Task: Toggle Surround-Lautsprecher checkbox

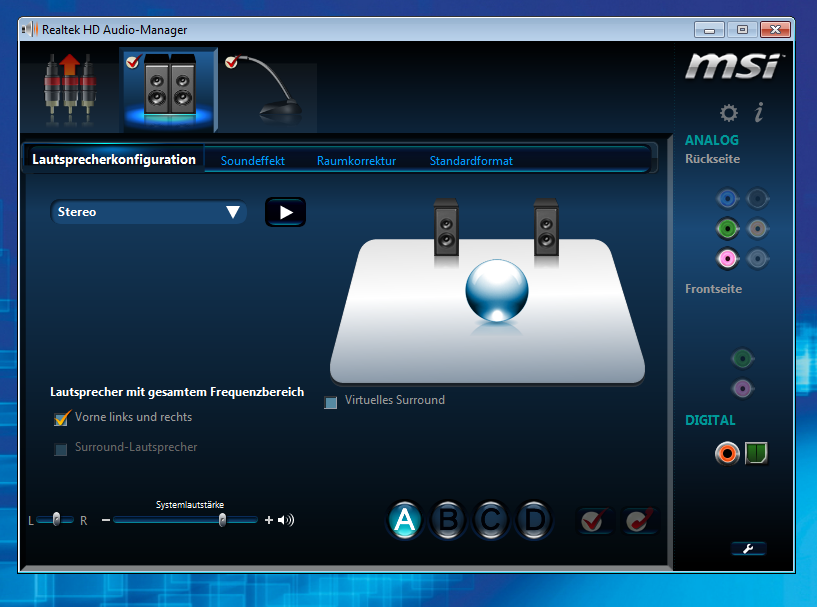Action: (x=60, y=449)
